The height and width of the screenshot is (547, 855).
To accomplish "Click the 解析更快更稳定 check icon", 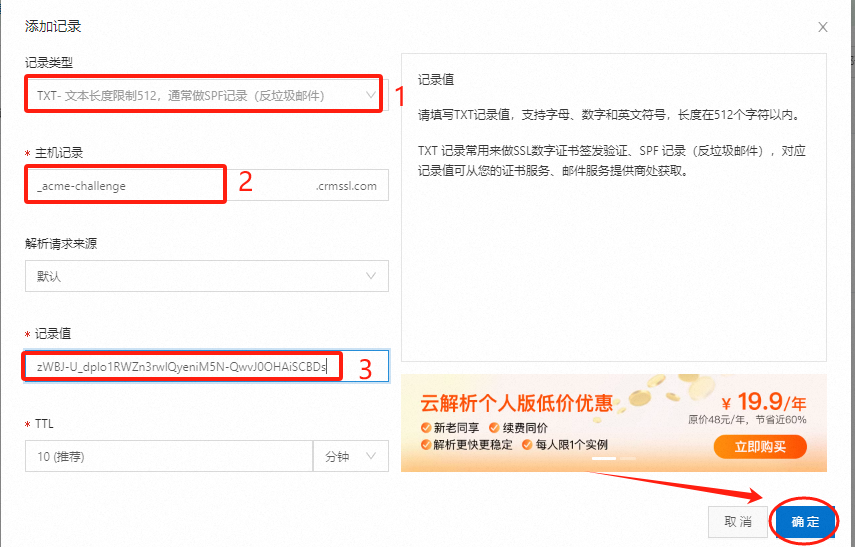I will point(426,444).
